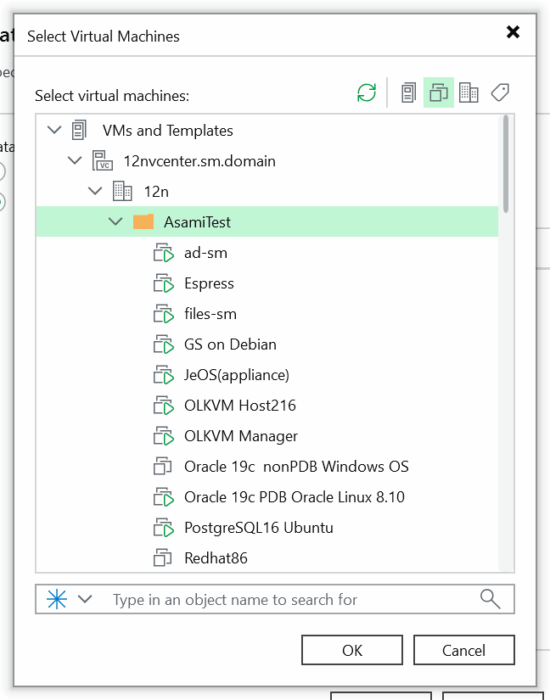Collapse the 12n datacenter node

95,192
